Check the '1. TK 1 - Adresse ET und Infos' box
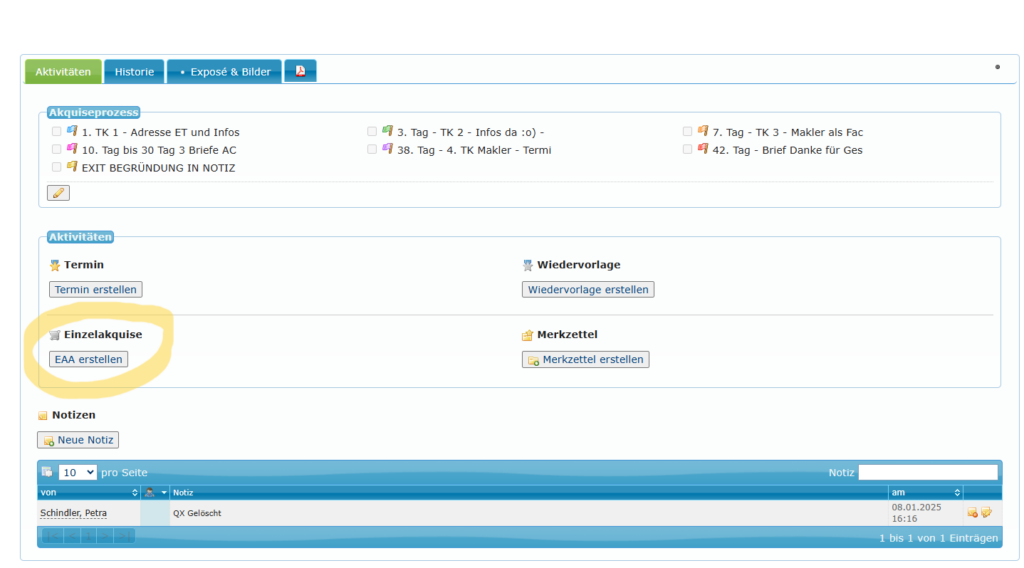 coord(57,132)
